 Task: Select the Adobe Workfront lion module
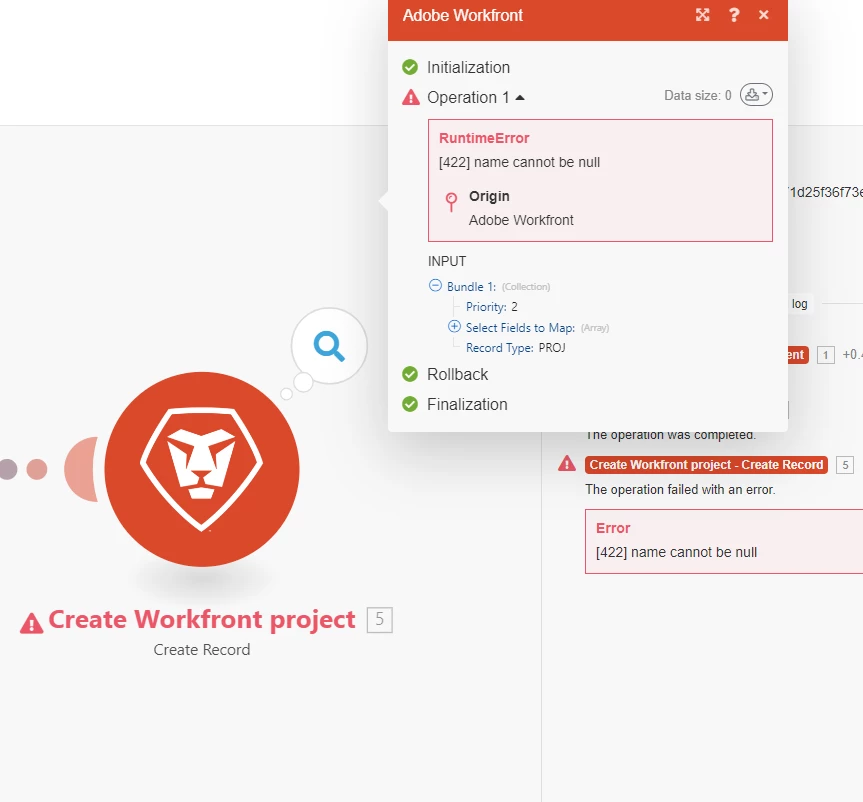coord(202,469)
